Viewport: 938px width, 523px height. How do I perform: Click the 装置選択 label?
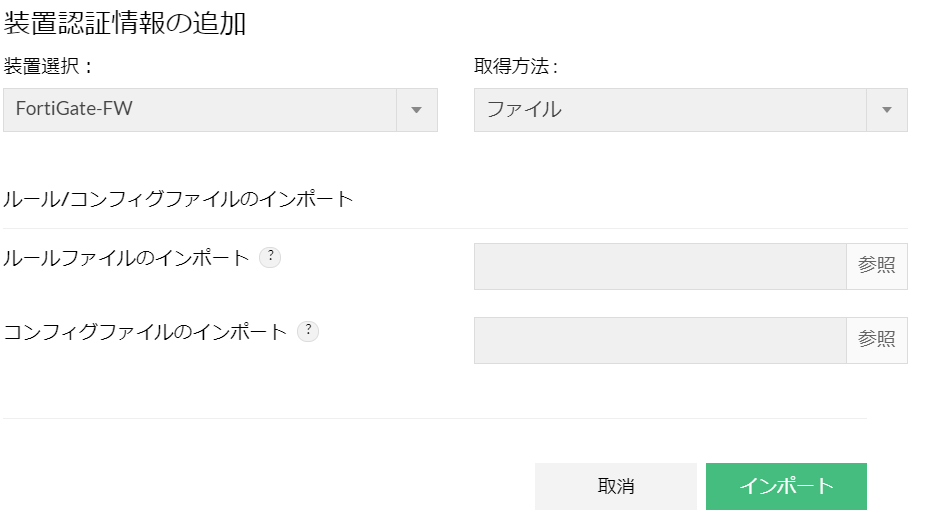click(48, 67)
